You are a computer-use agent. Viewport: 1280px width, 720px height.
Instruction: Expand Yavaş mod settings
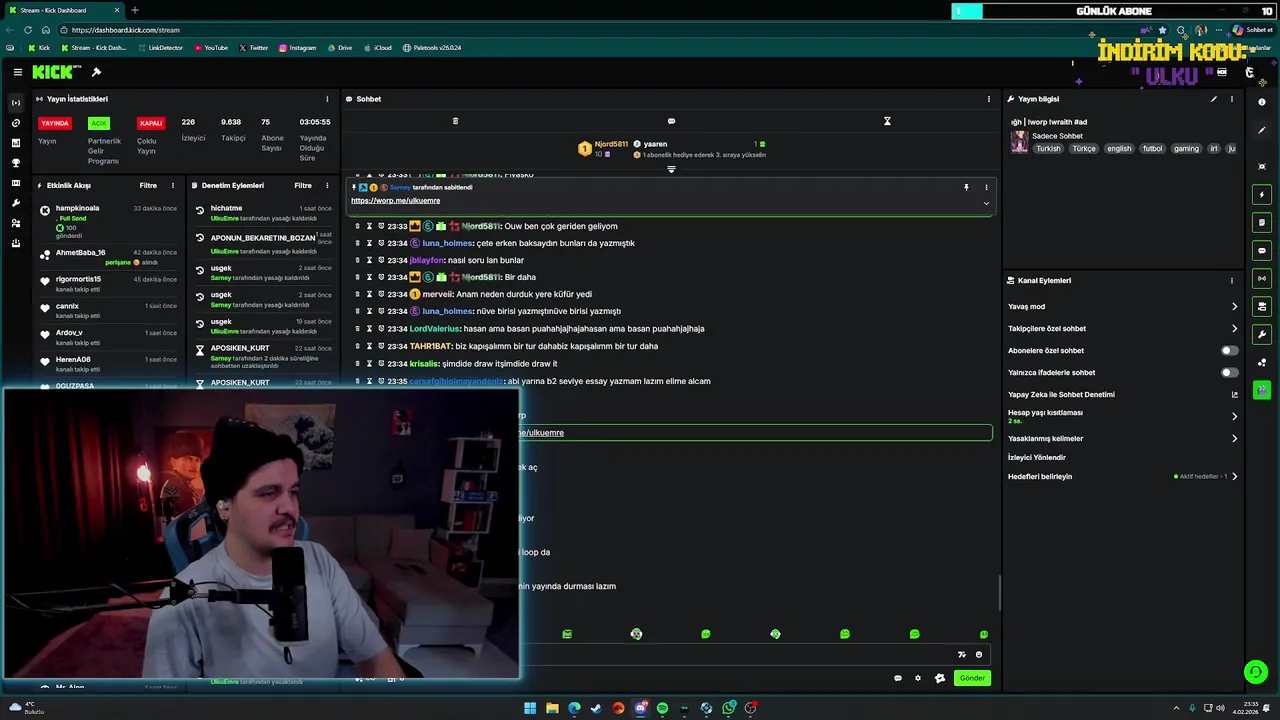(1234, 307)
